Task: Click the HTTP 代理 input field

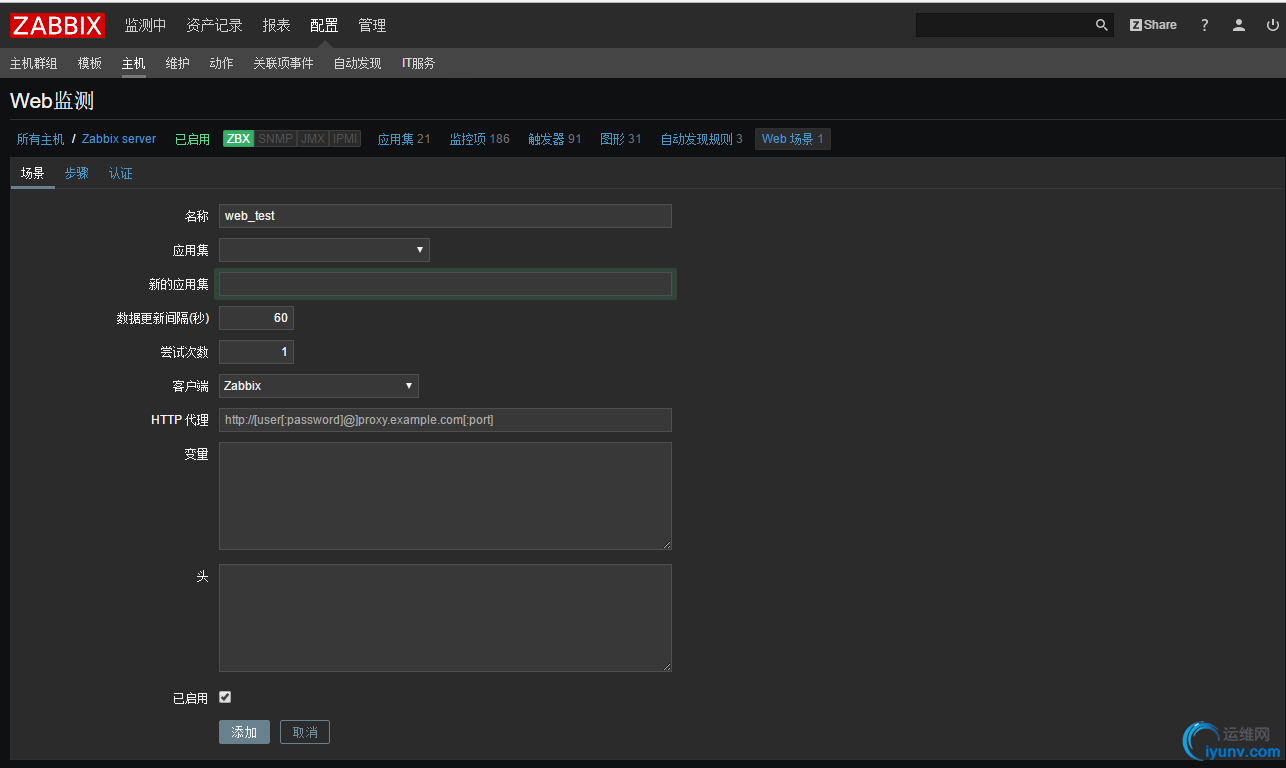Action: click(x=445, y=420)
